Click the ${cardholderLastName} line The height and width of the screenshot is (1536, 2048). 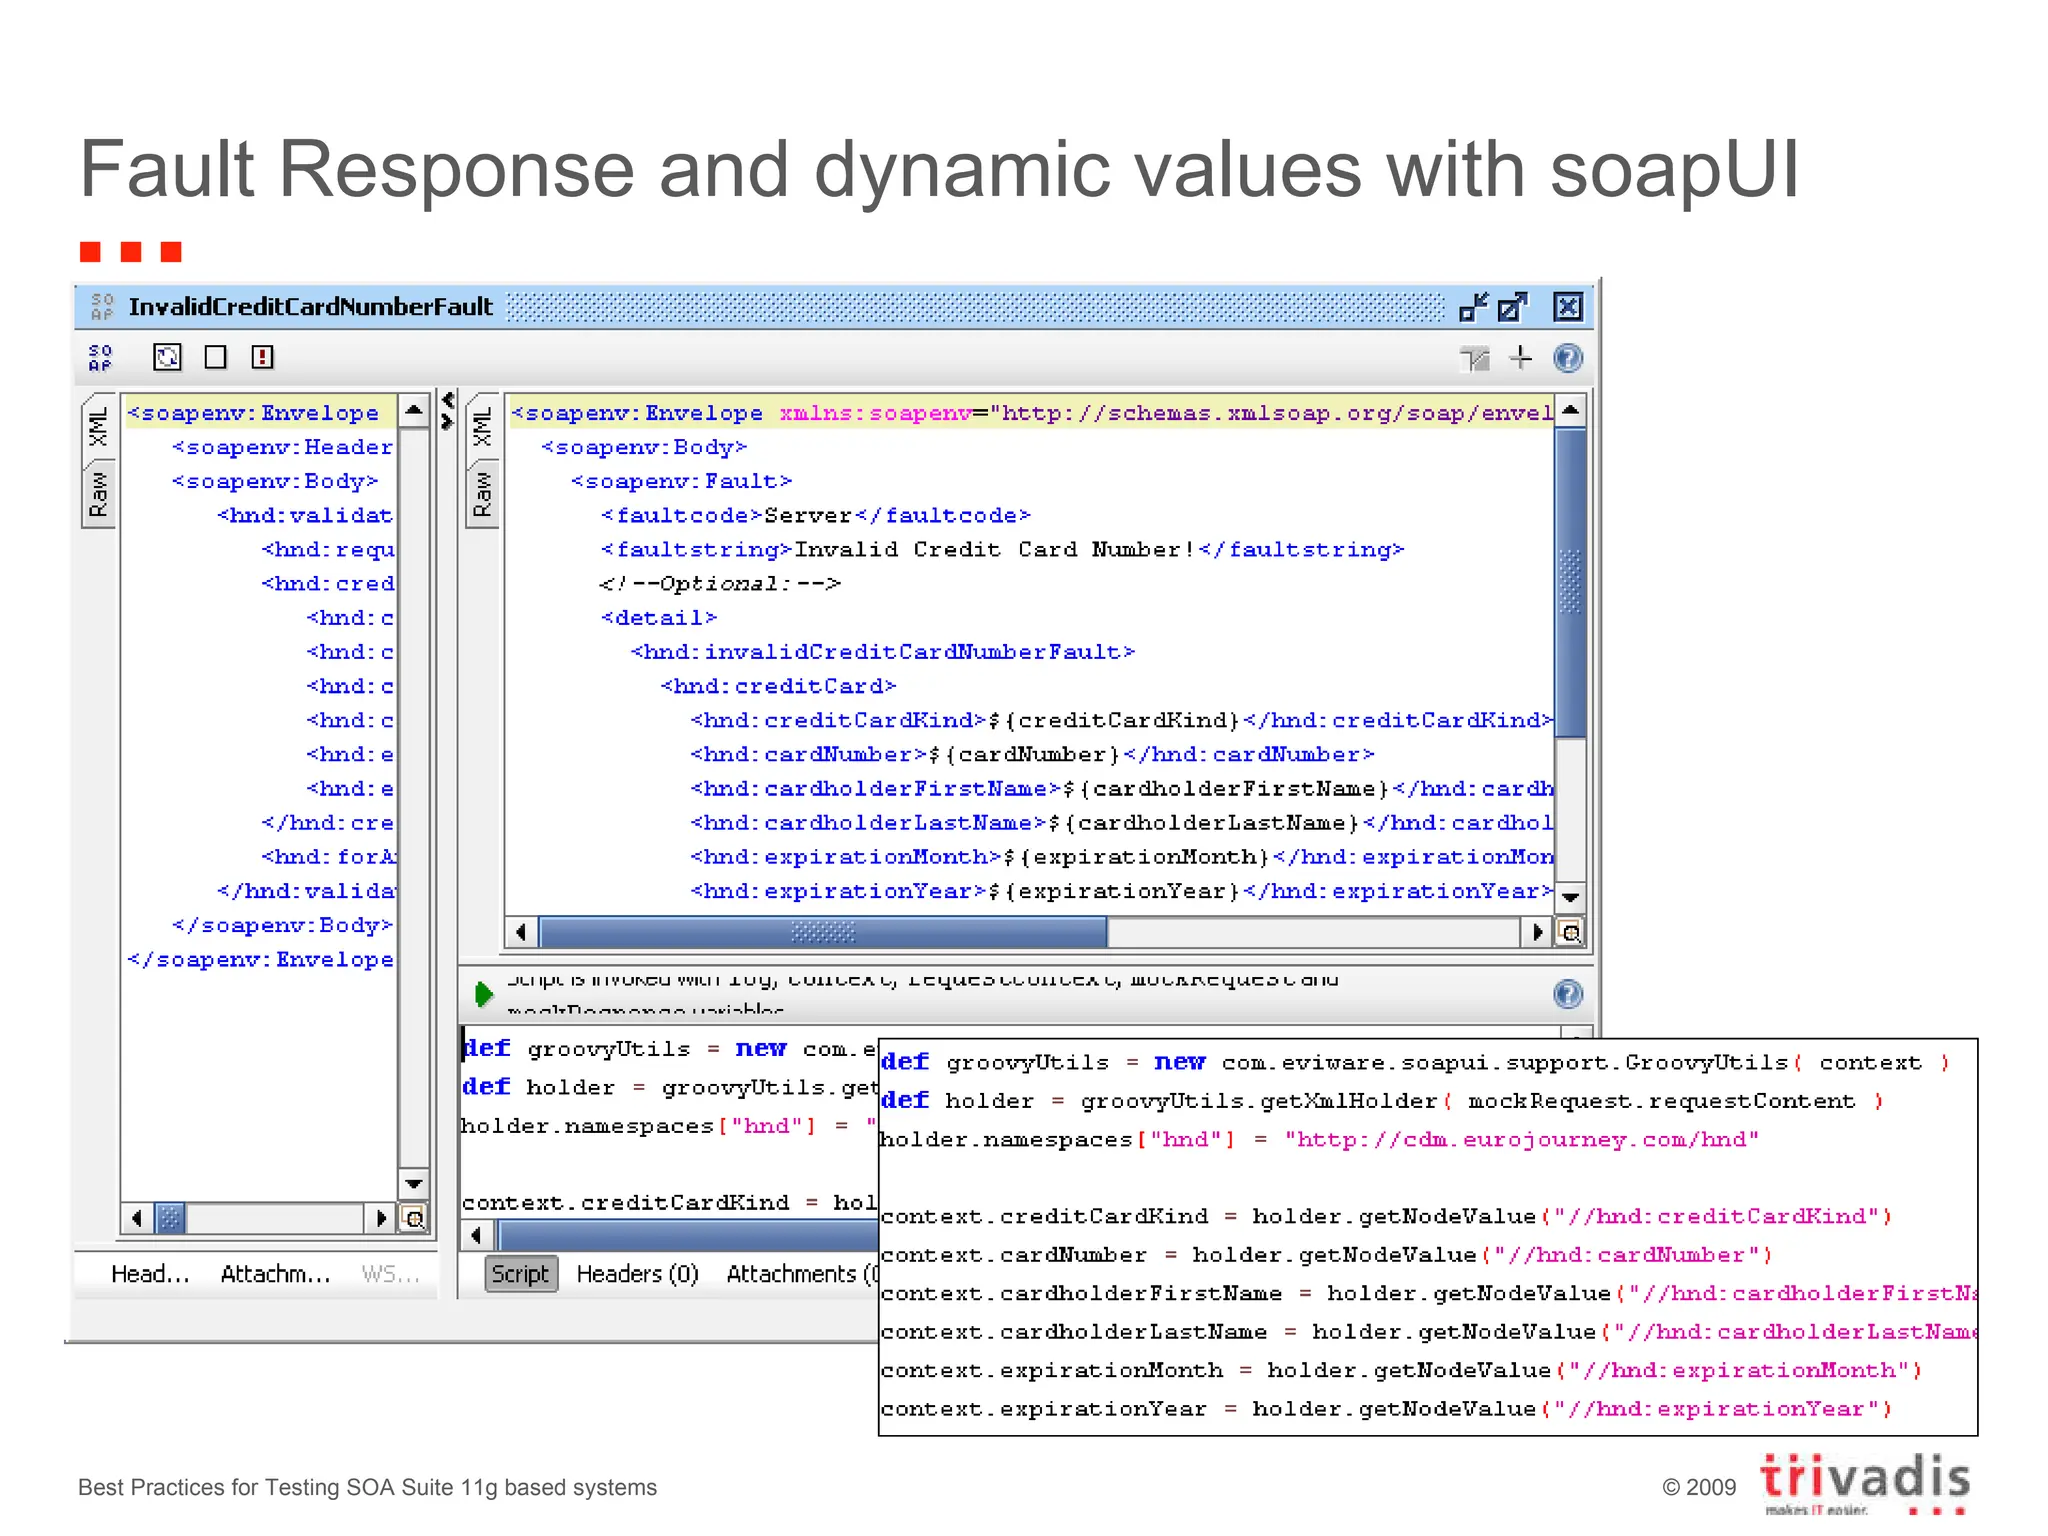pyautogui.click(x=1121, y=822)
